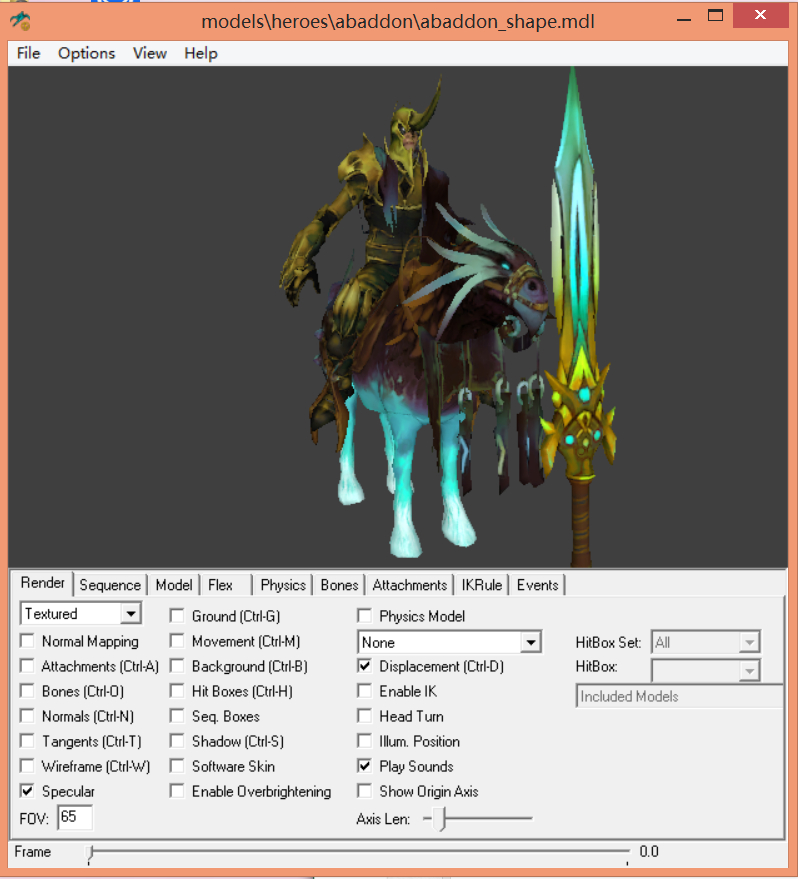Click the FOV input field showing 65
Image resolution: width=798 pixels, height=879 pixels.
(x=75, y=817)
